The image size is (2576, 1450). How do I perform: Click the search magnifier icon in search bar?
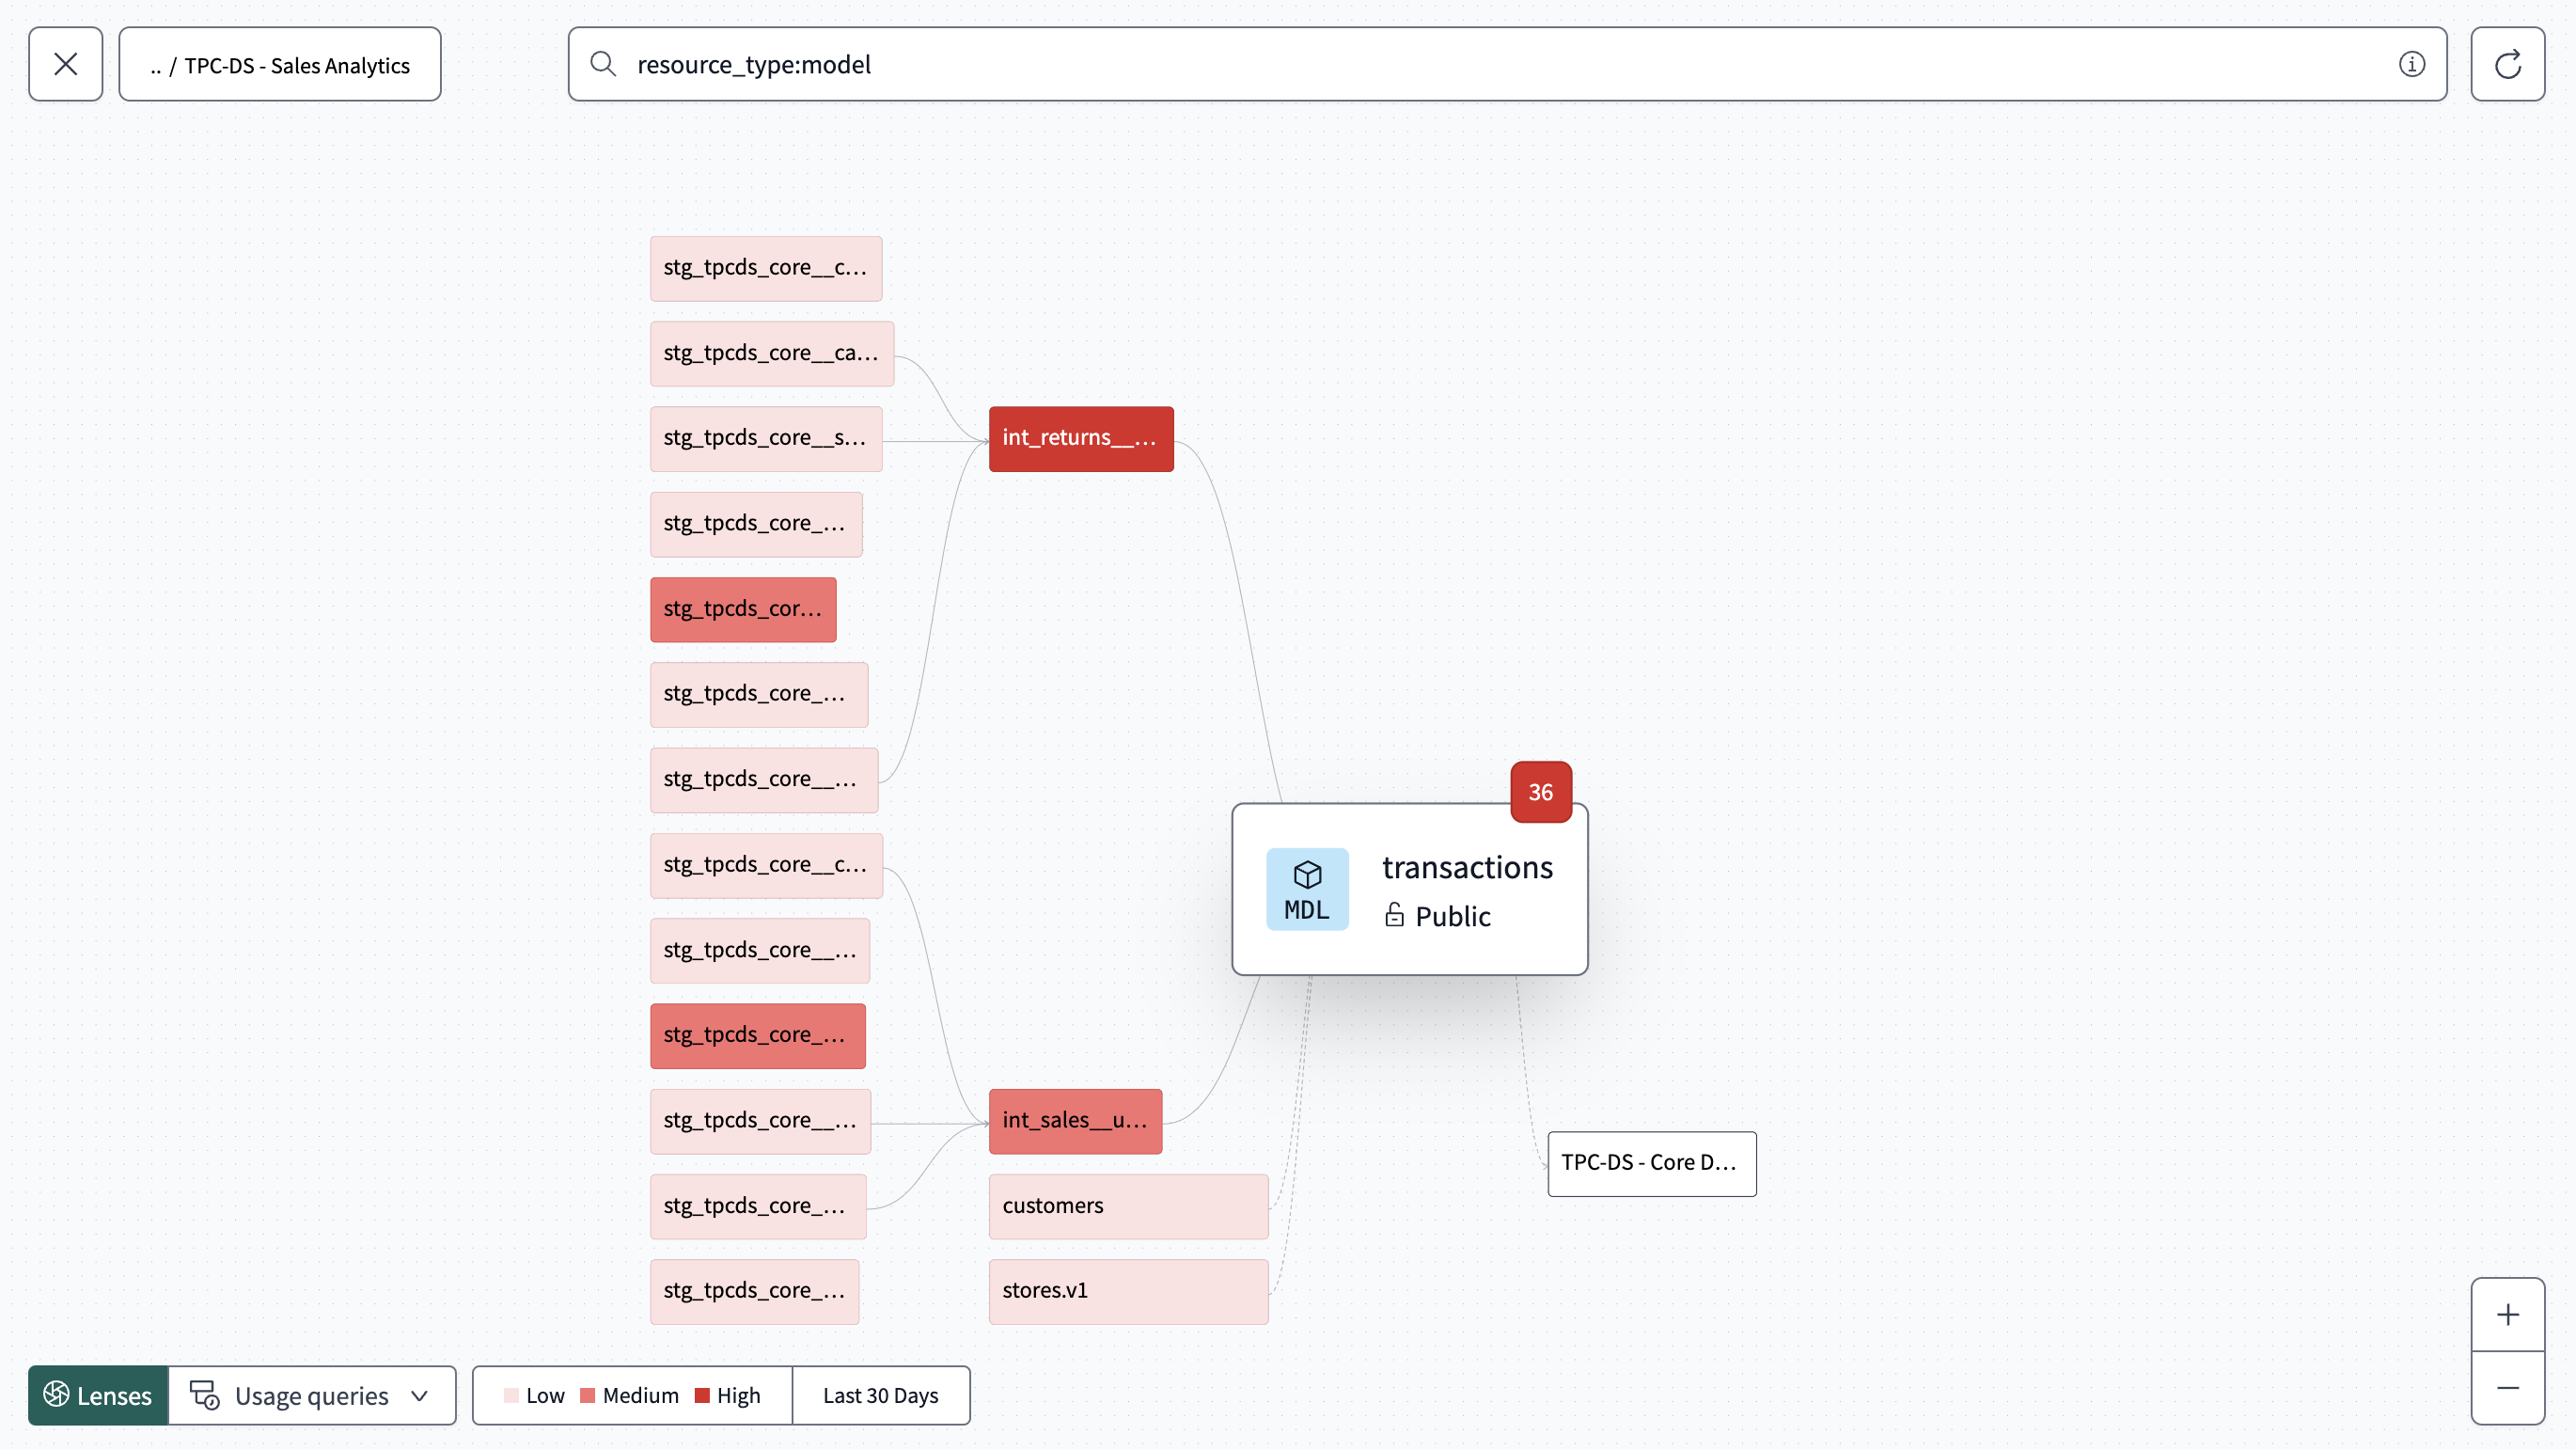[604, 64]
